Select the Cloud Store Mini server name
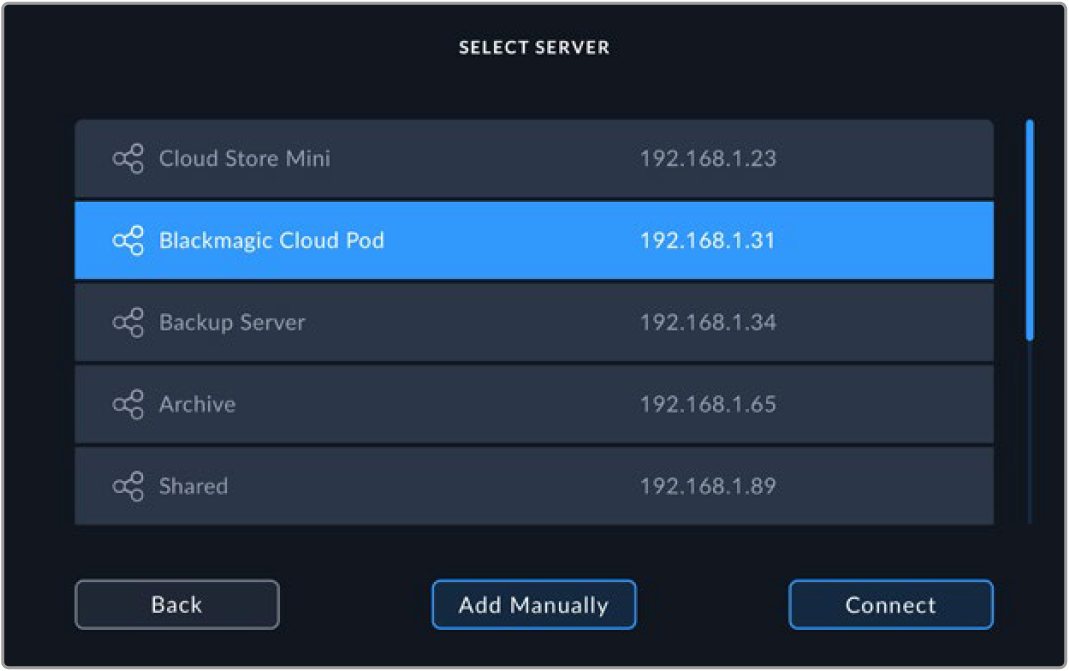Viewport: 1069px width, 671px height. click(245, 158)
